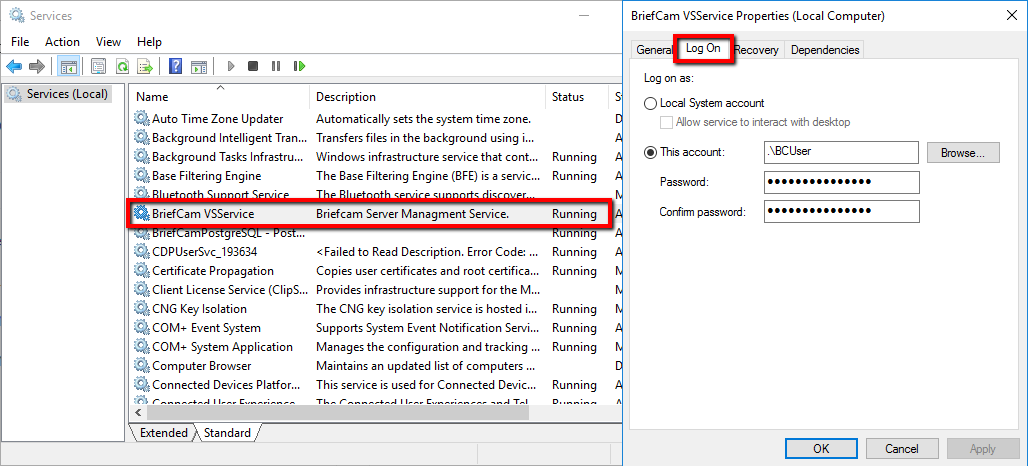The width and height of the screenshot is (1028, 466).
Task: Click gear icon of BriefCam VSService row
Action: point(142,214)
